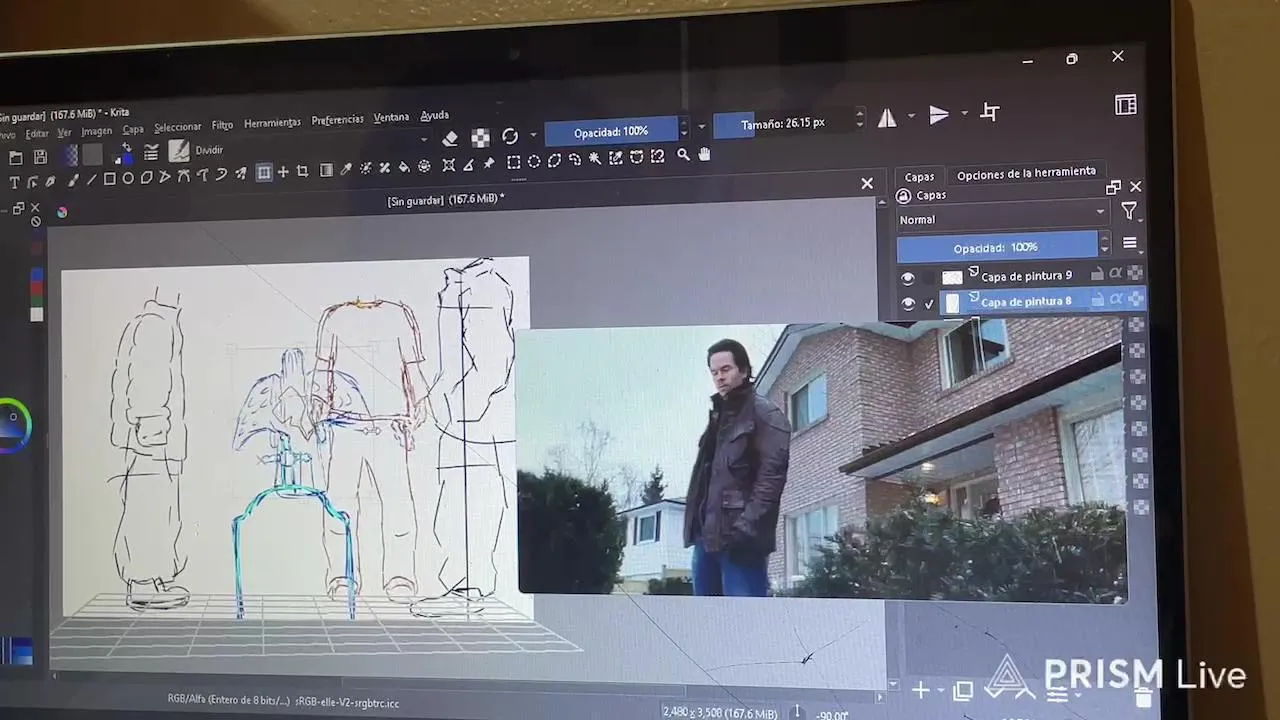Open the brush preset thumbnail
The width and height of the screenshot is (1280, 720).
point(179,151)
